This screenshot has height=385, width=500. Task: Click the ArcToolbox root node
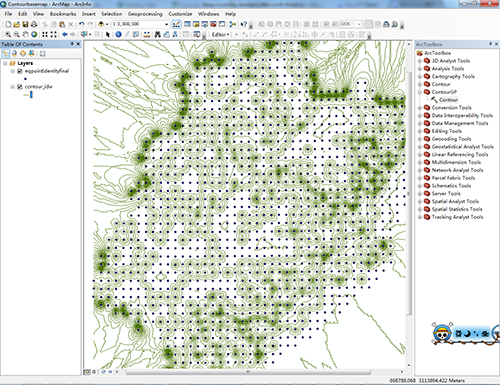[x=437, y=53]
